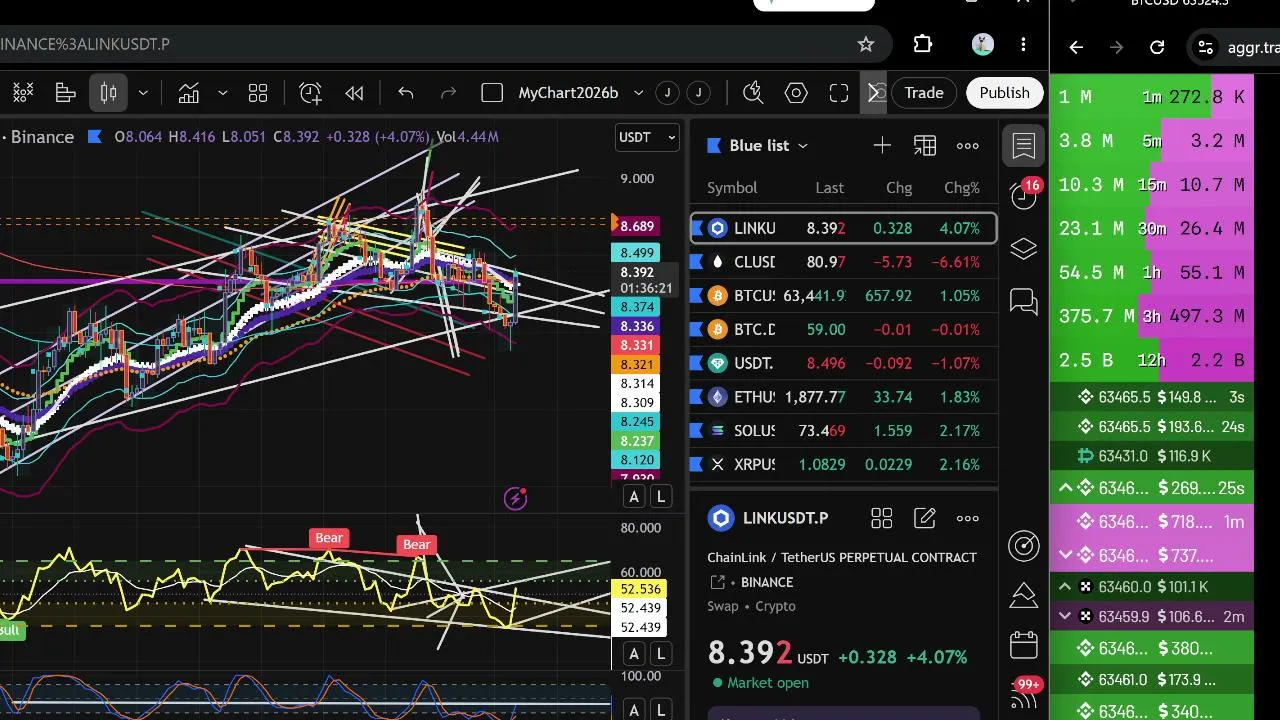This screenshot has height=720, width=1280.
Task: Toggle auto scale 'A' on main price chart
Action: click(634, 497)
